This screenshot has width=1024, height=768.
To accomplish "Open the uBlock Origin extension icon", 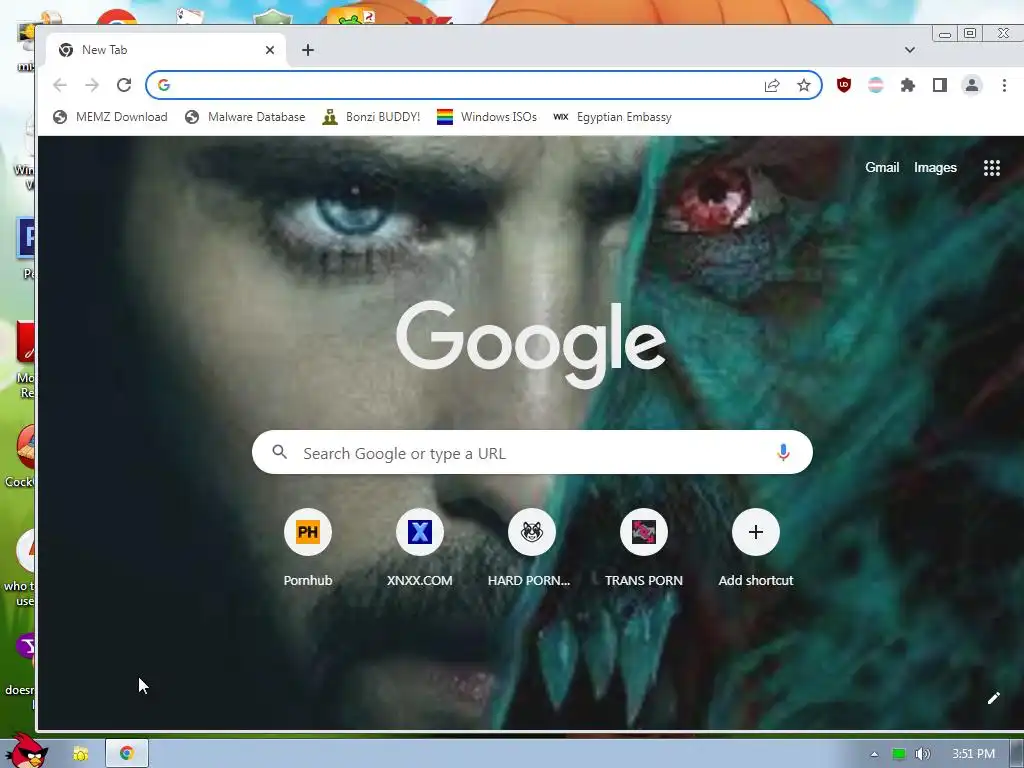I will 844,85.
